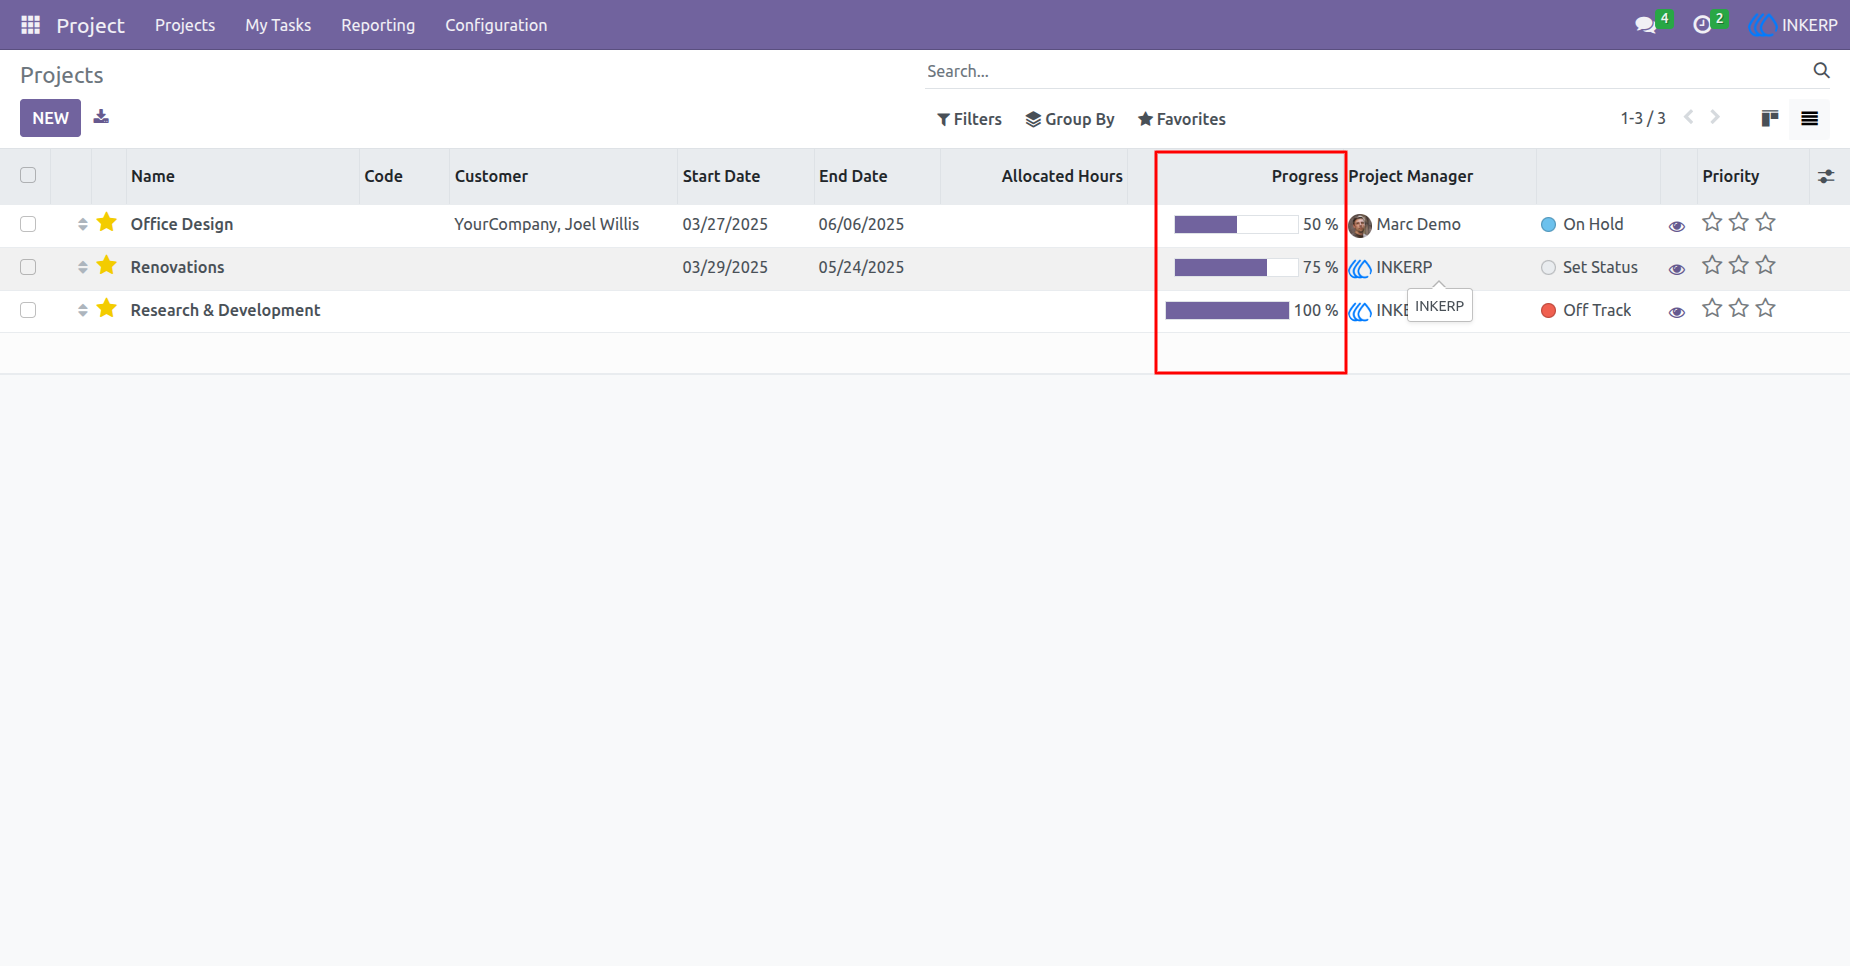Click the search magnifier icon

tap(1821, 70)
